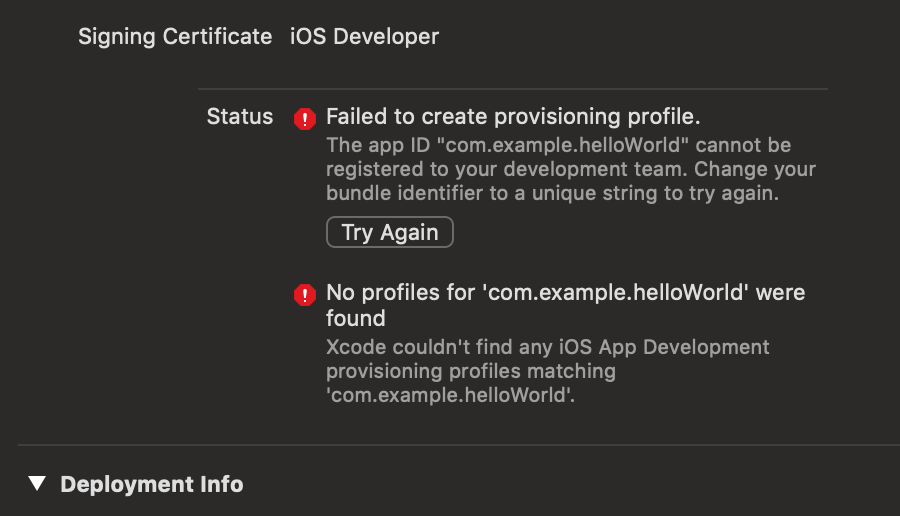The height and width of the screenshot is (516, 900).
Task: Click the "provisioning profiles matching" line
Action: [471, 371]
